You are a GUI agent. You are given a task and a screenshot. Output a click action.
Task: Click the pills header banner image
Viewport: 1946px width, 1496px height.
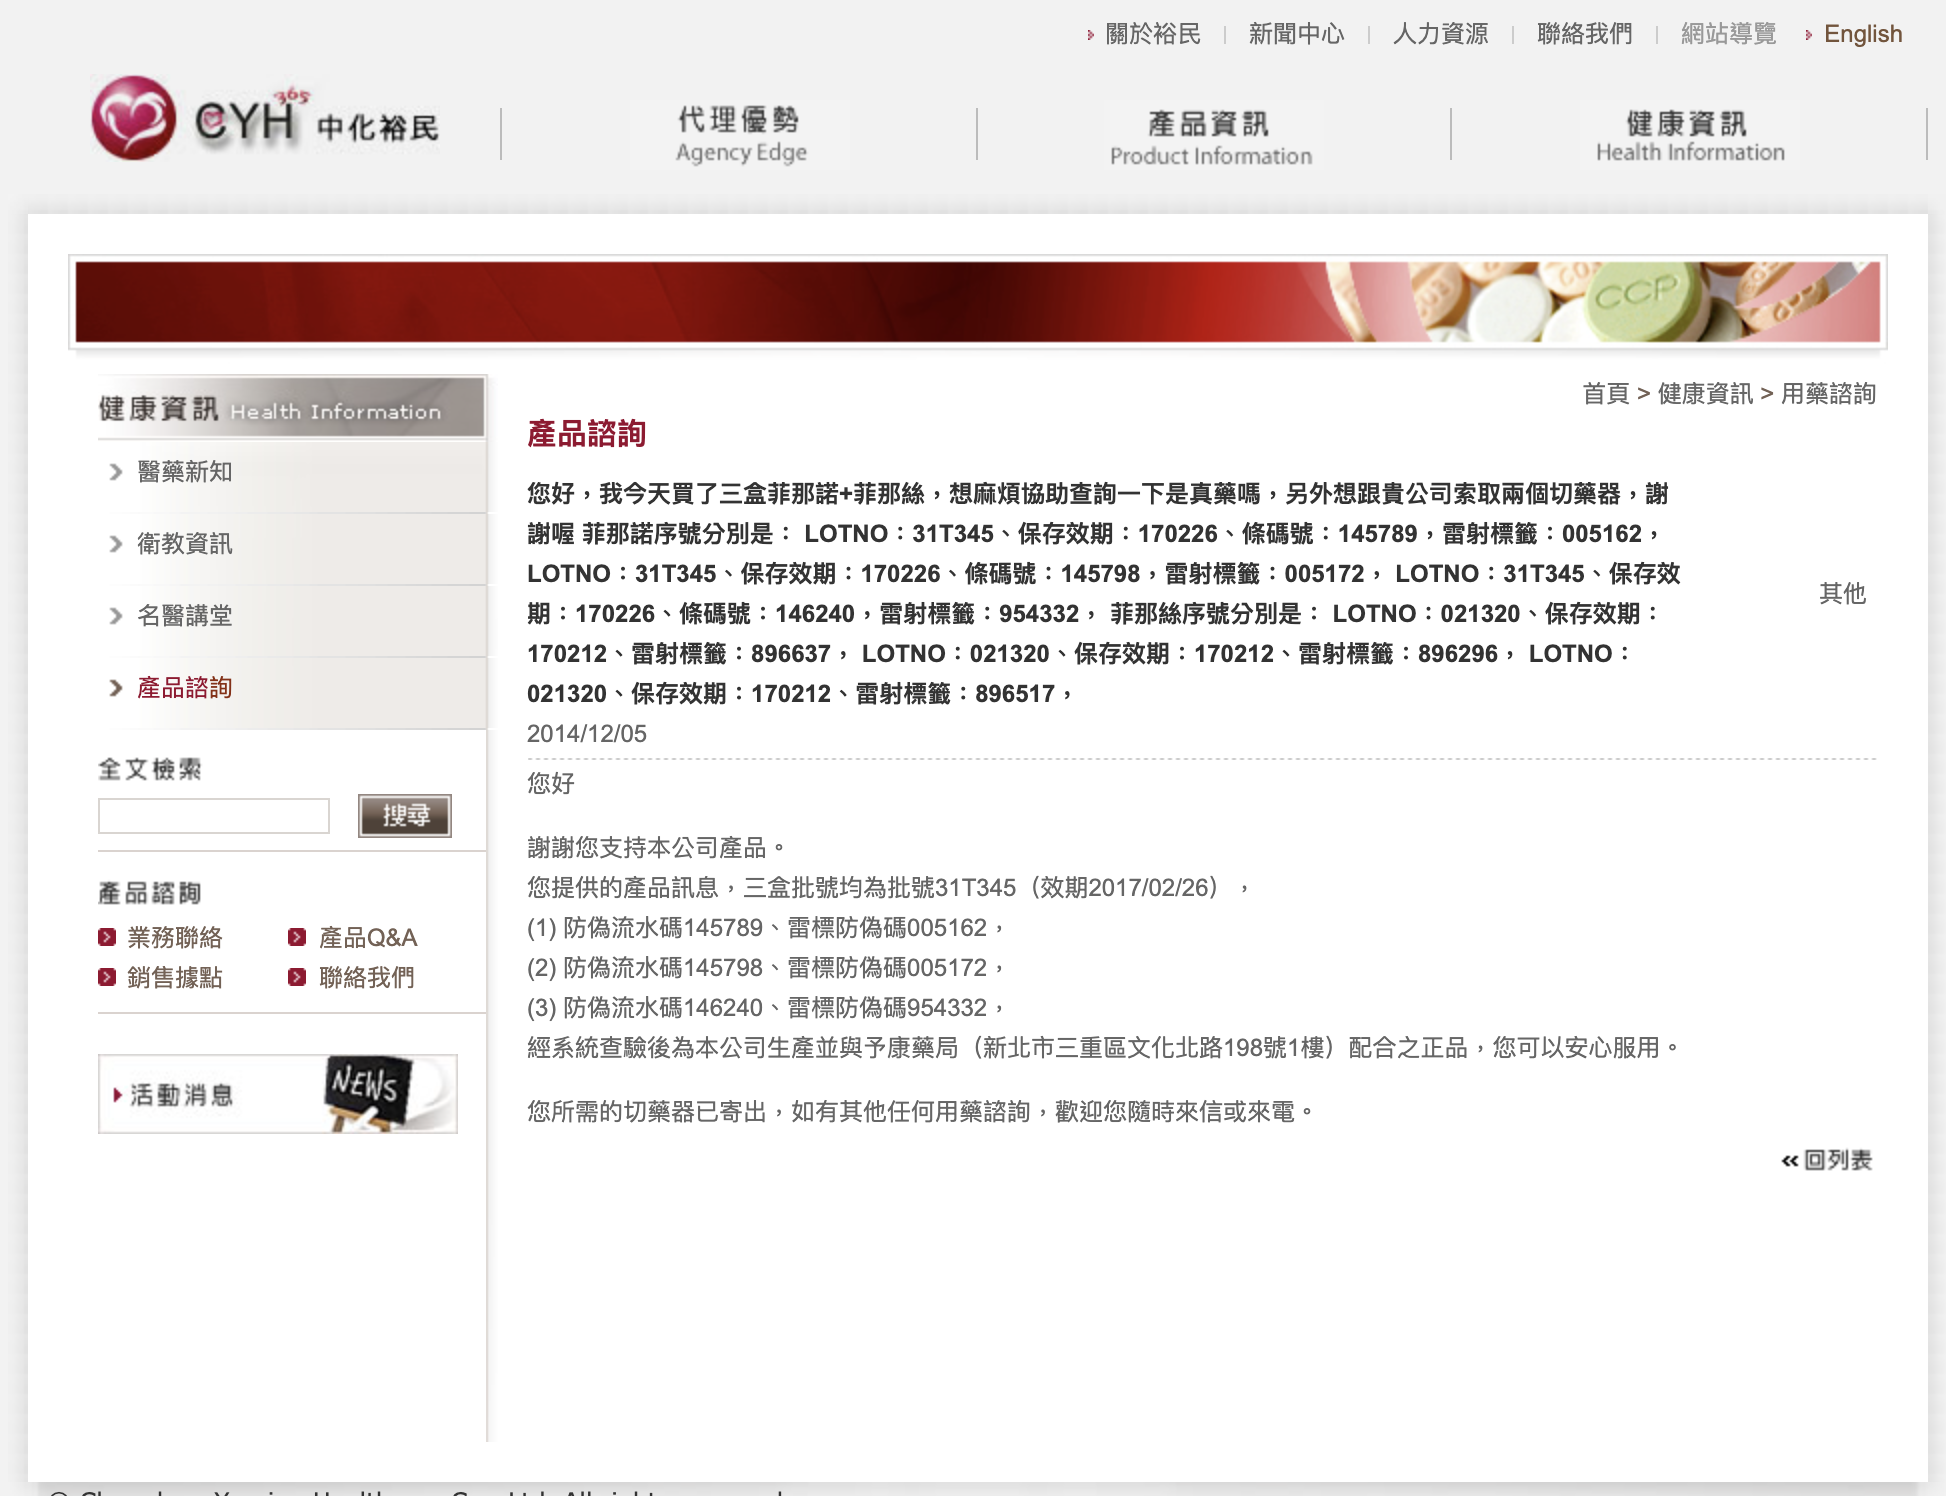pos(978,302)
